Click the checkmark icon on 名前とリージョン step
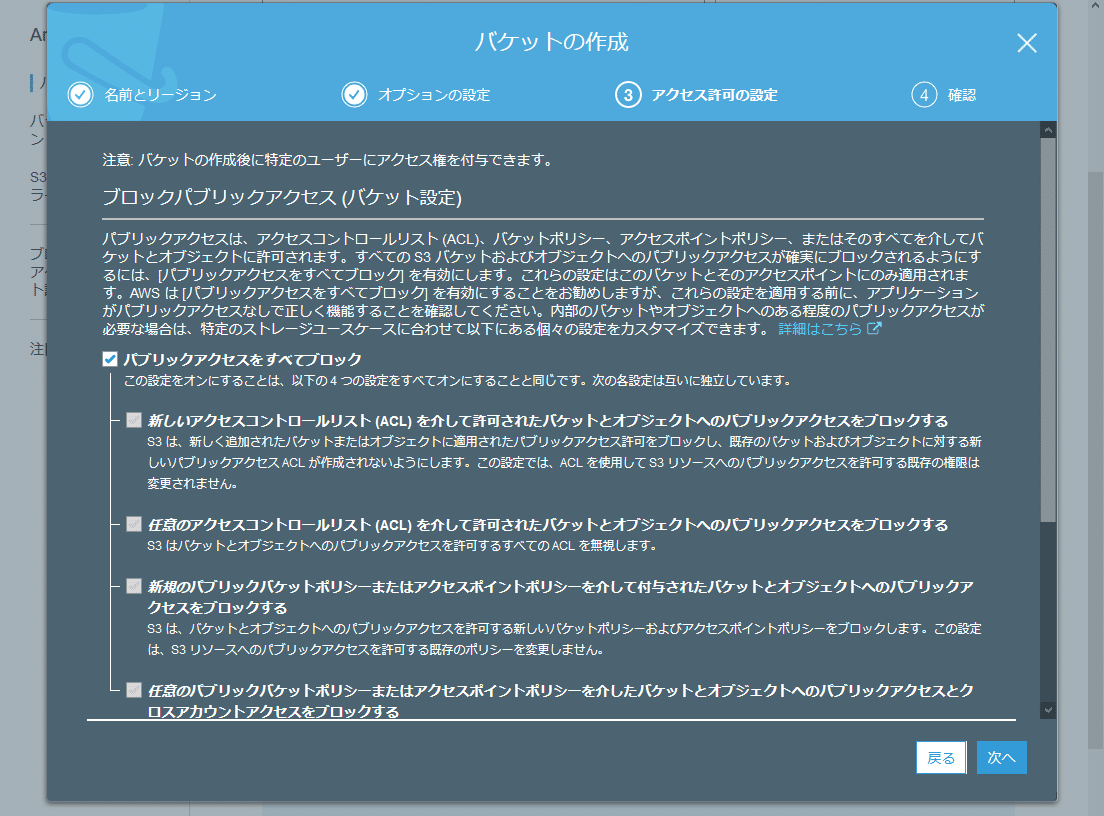This screenshot has width=1104, height=816. point(78,94)
